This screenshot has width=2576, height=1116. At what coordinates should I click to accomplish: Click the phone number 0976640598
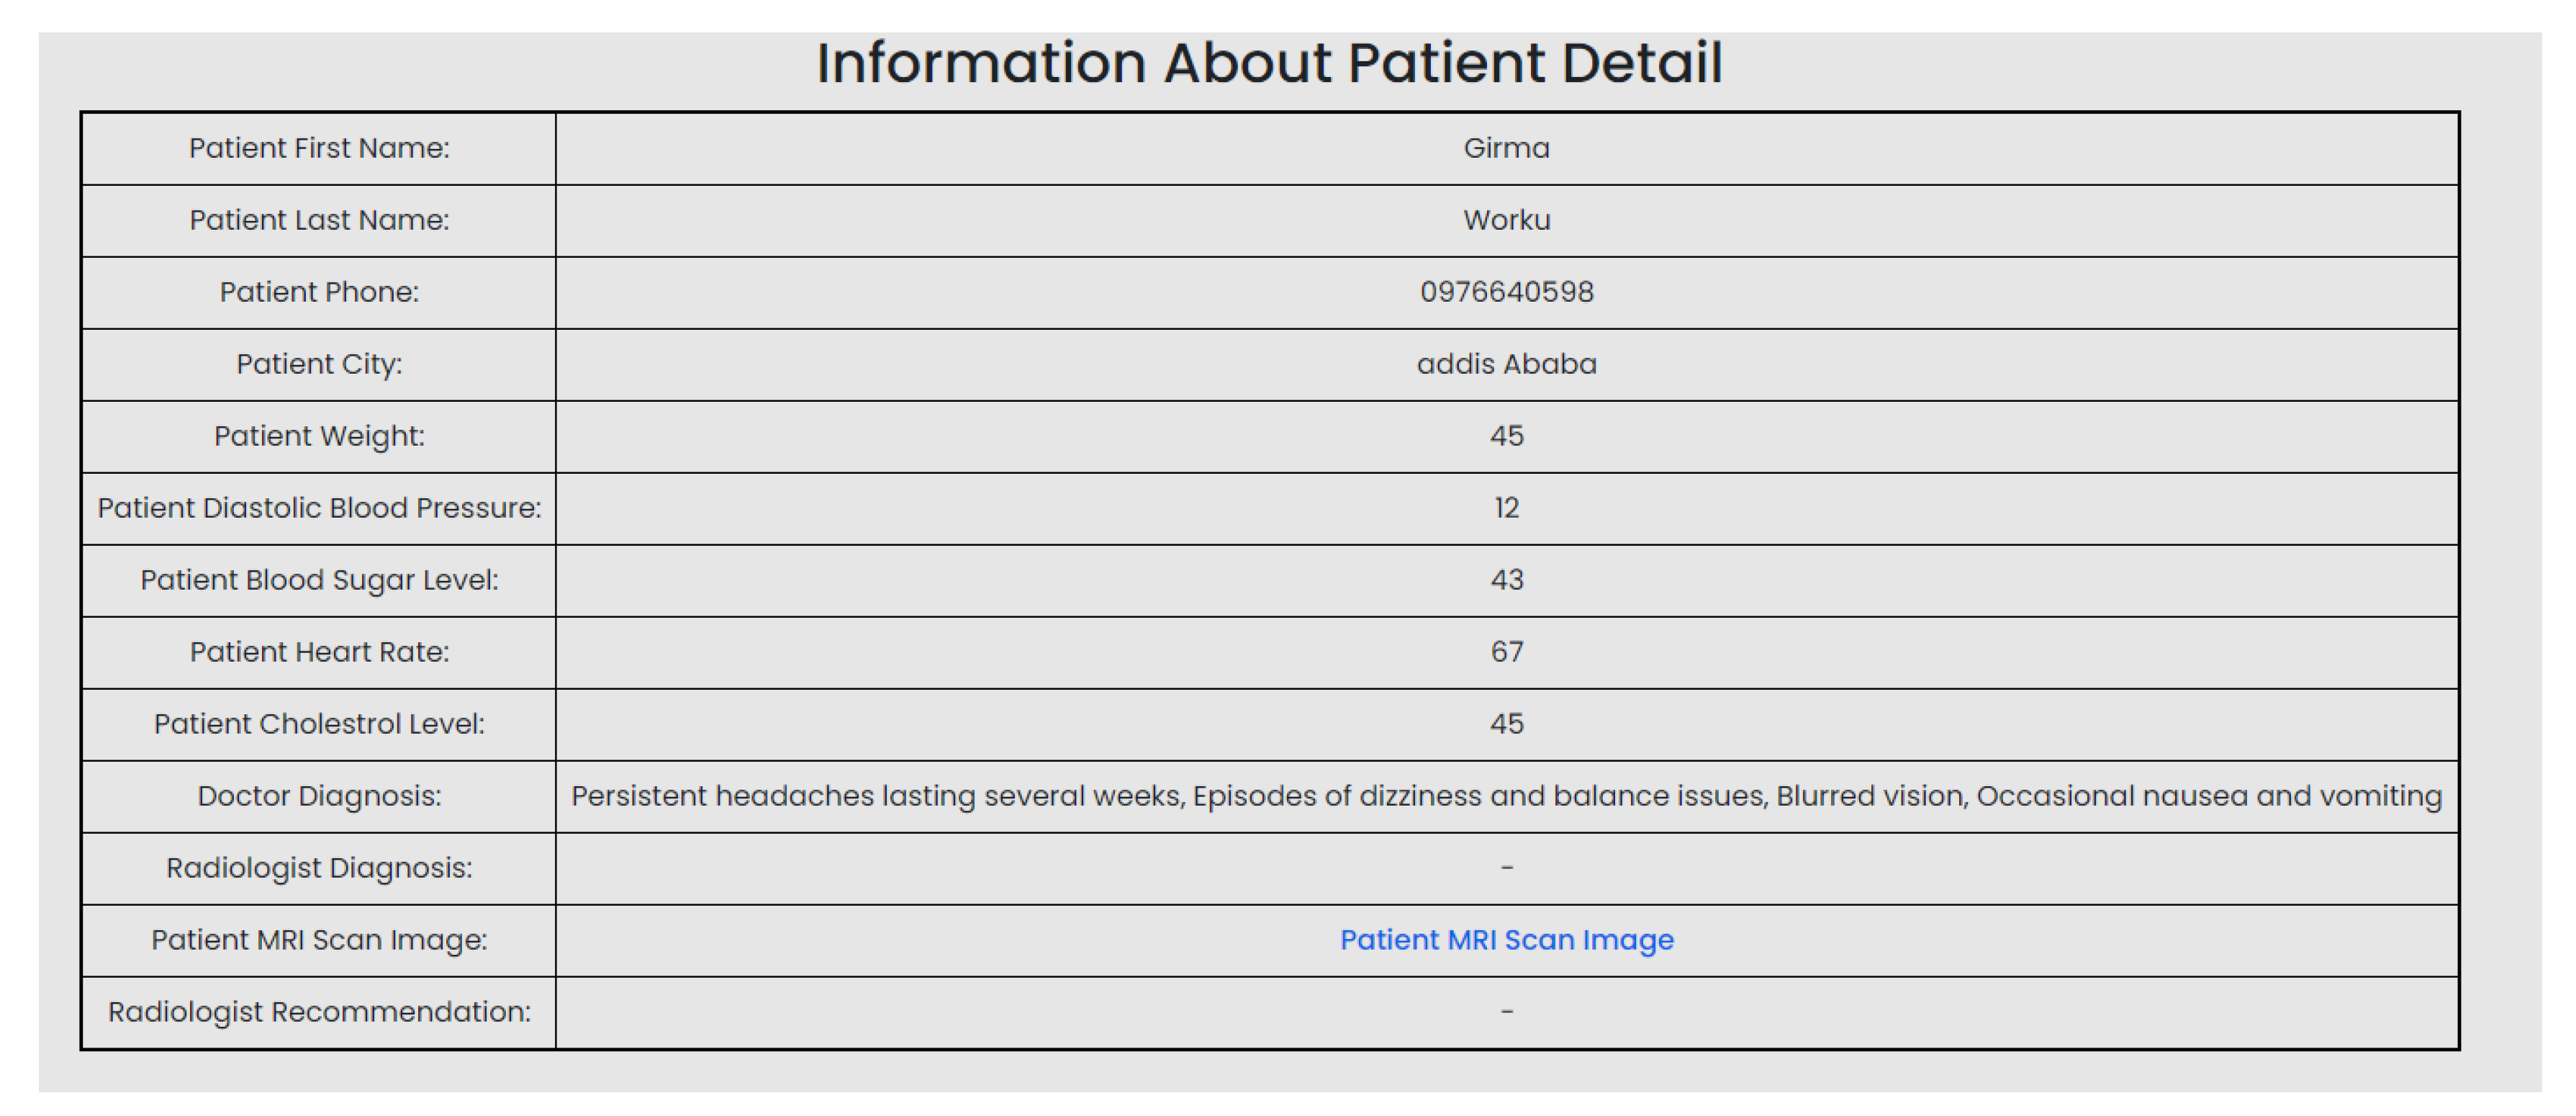coord(1506,292)
